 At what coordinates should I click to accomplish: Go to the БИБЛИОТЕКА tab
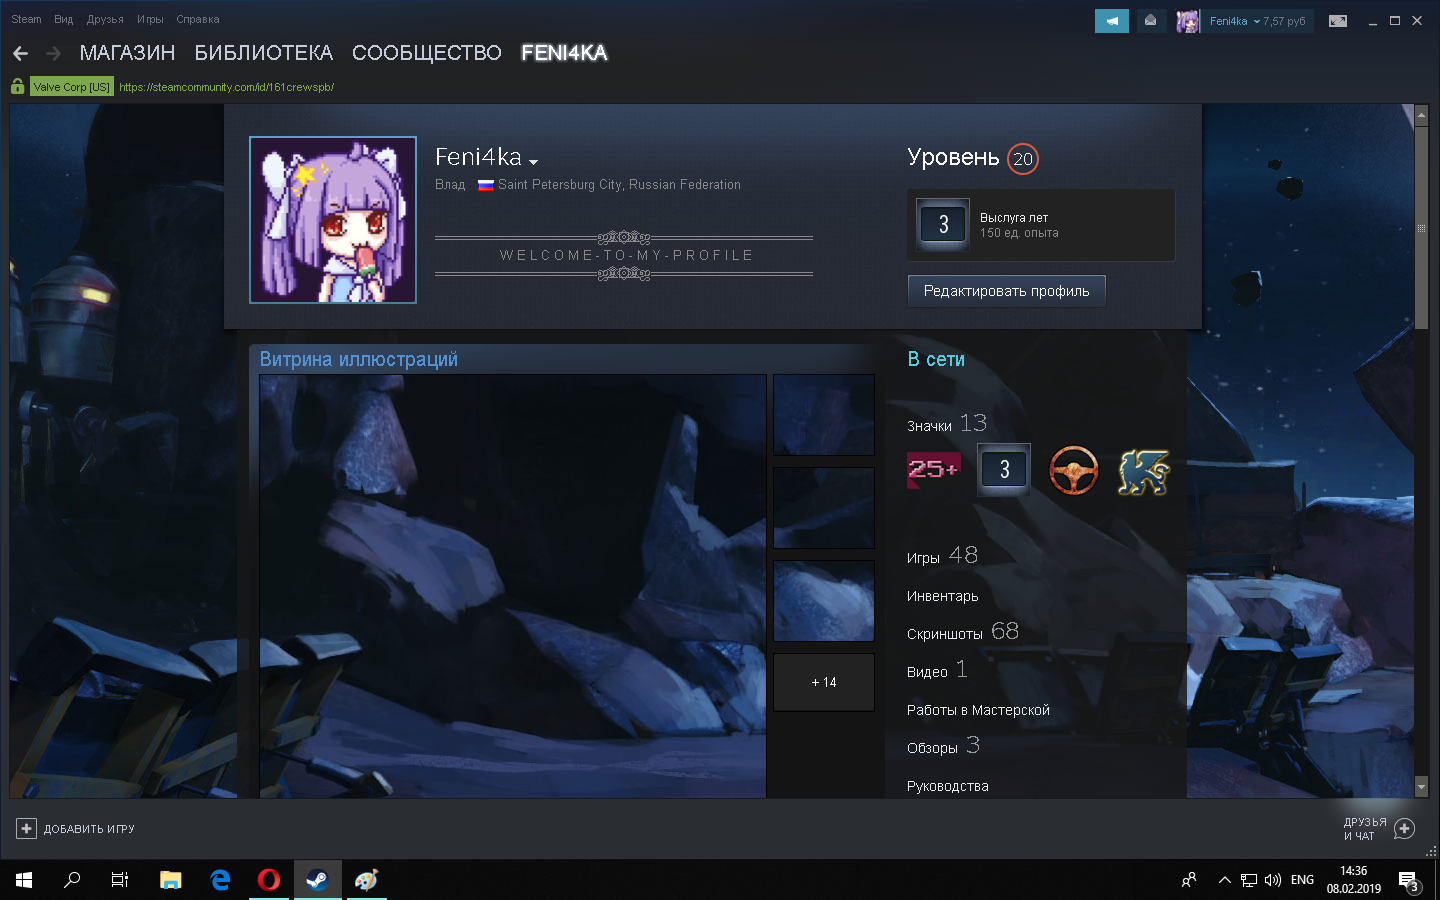click(x=264, y=53)
